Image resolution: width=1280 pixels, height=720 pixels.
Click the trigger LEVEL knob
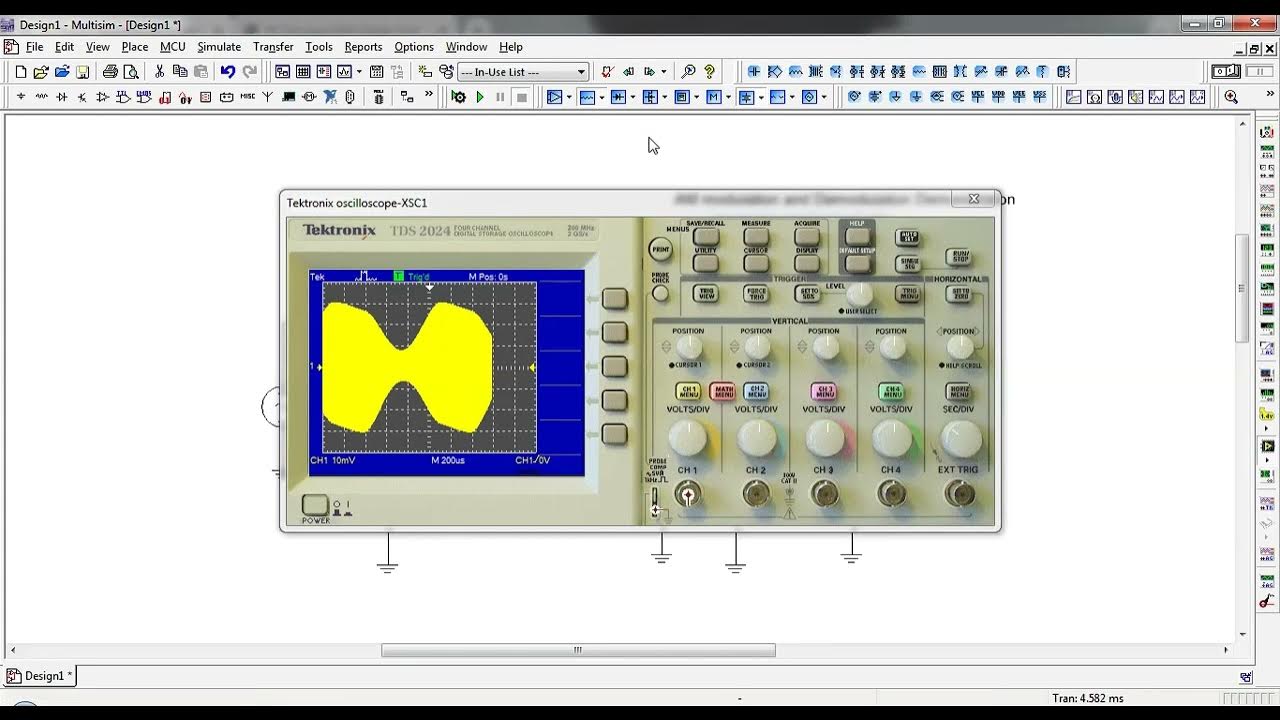point(860,295)
